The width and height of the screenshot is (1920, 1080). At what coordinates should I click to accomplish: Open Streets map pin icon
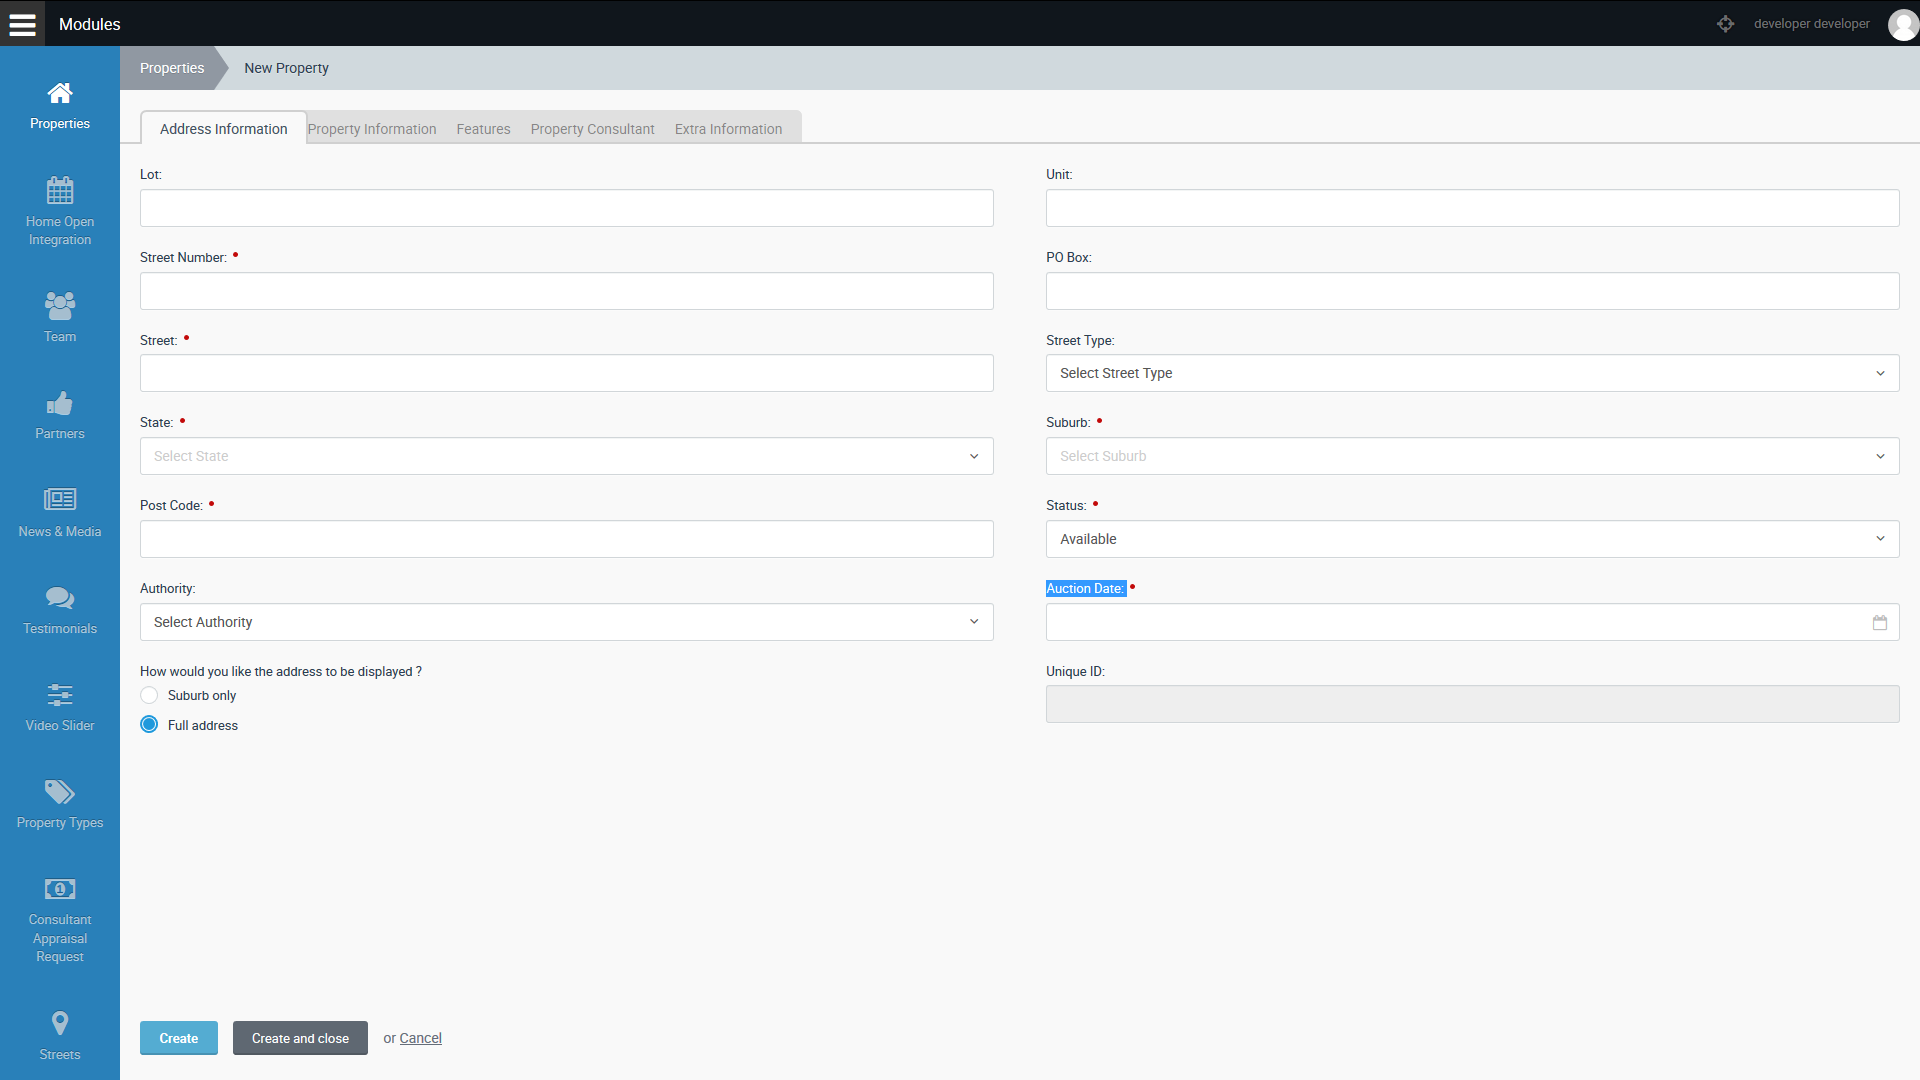pyautogui.click(x=60, y=1023)
